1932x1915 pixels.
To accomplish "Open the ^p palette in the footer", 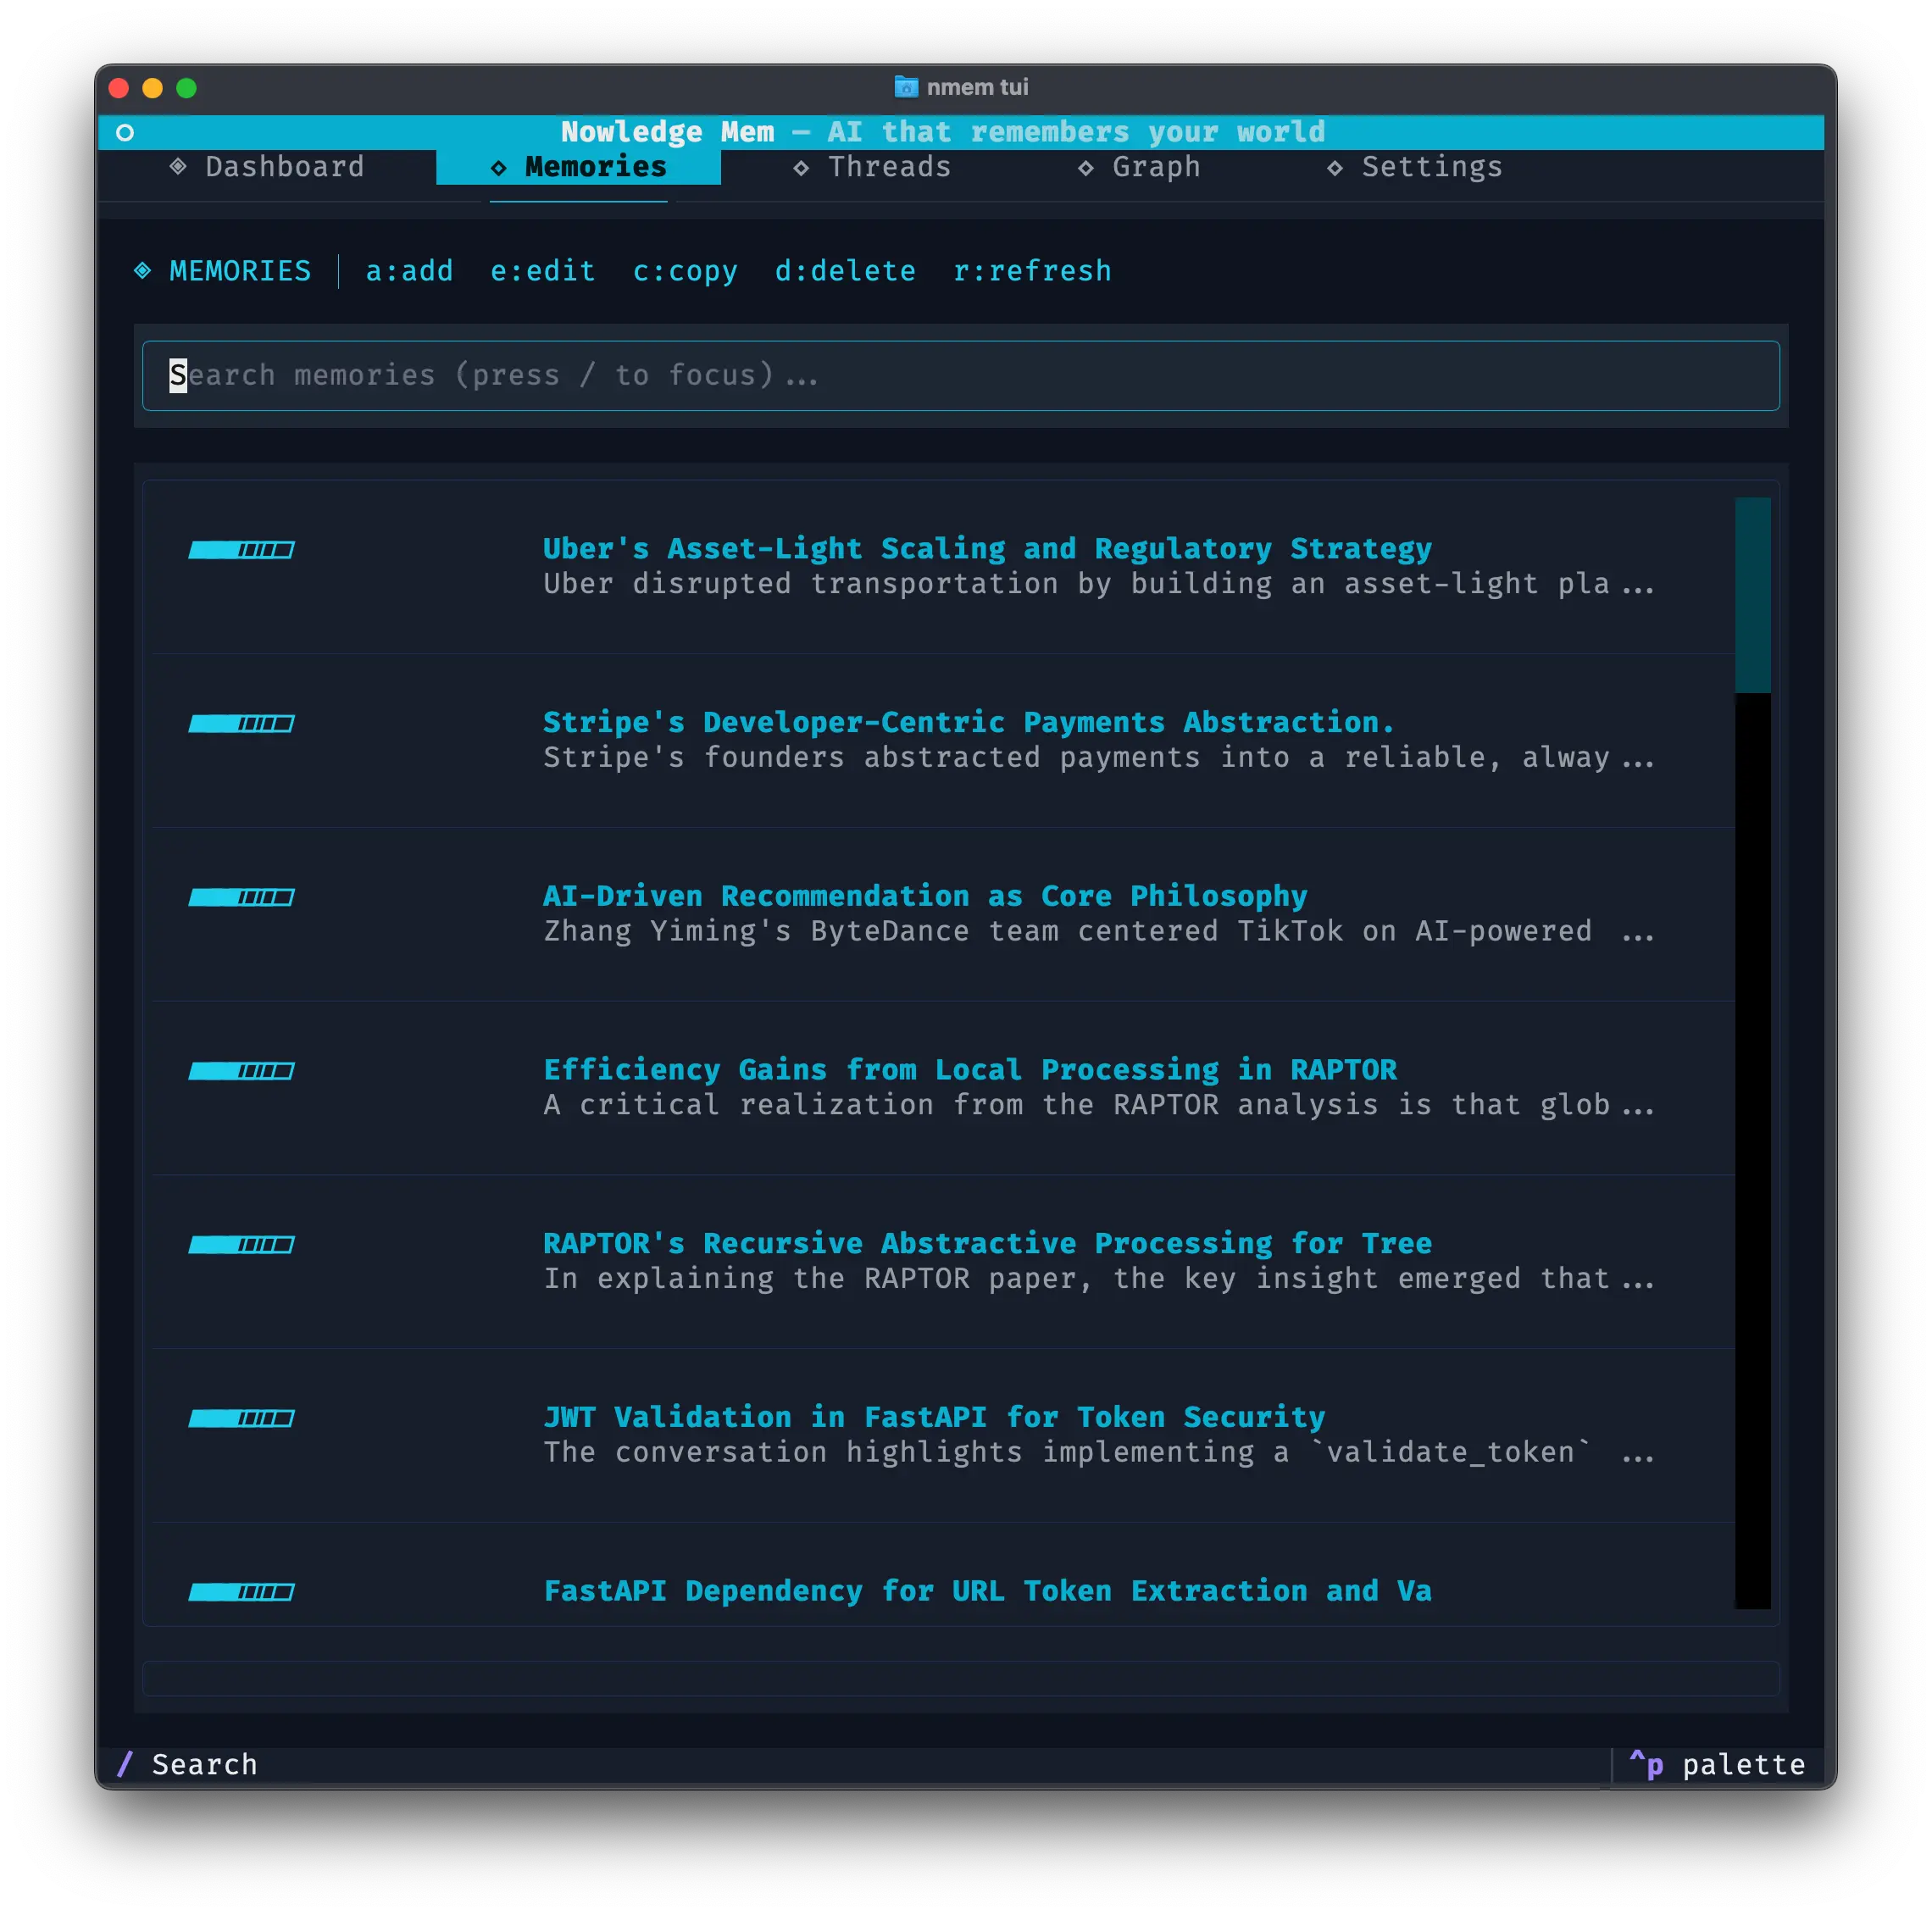I will click(1717, 1765).
